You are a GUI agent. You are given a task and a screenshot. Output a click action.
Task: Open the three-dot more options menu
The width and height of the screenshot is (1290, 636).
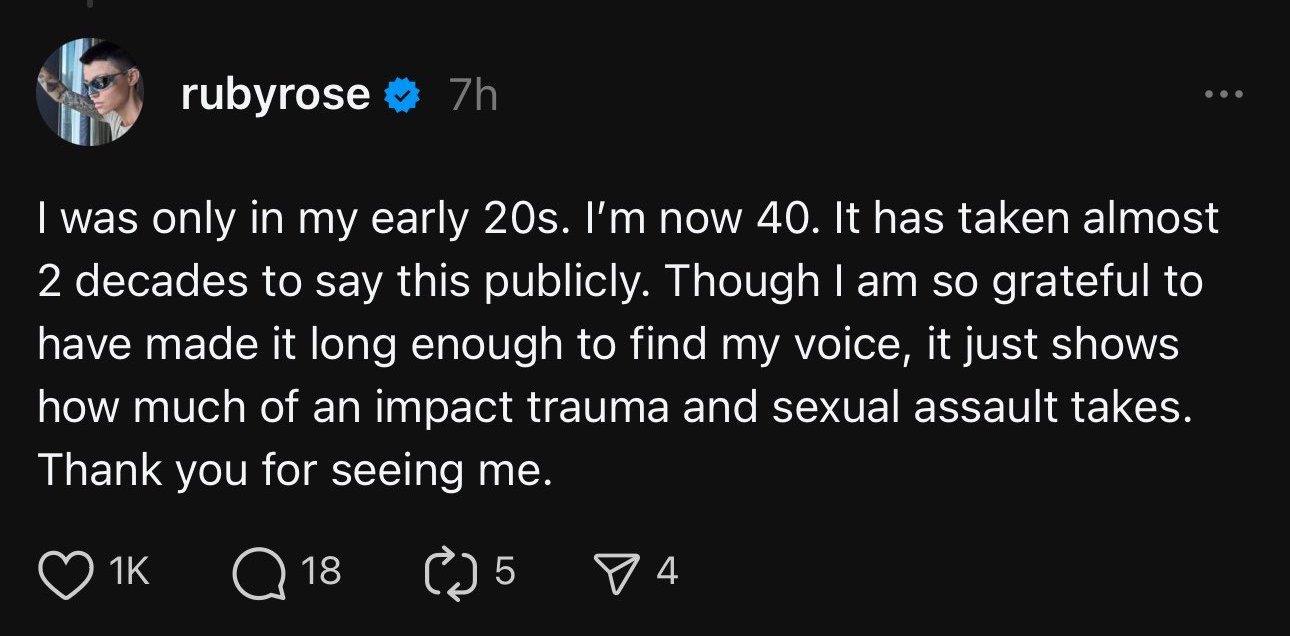point(1224,95)
